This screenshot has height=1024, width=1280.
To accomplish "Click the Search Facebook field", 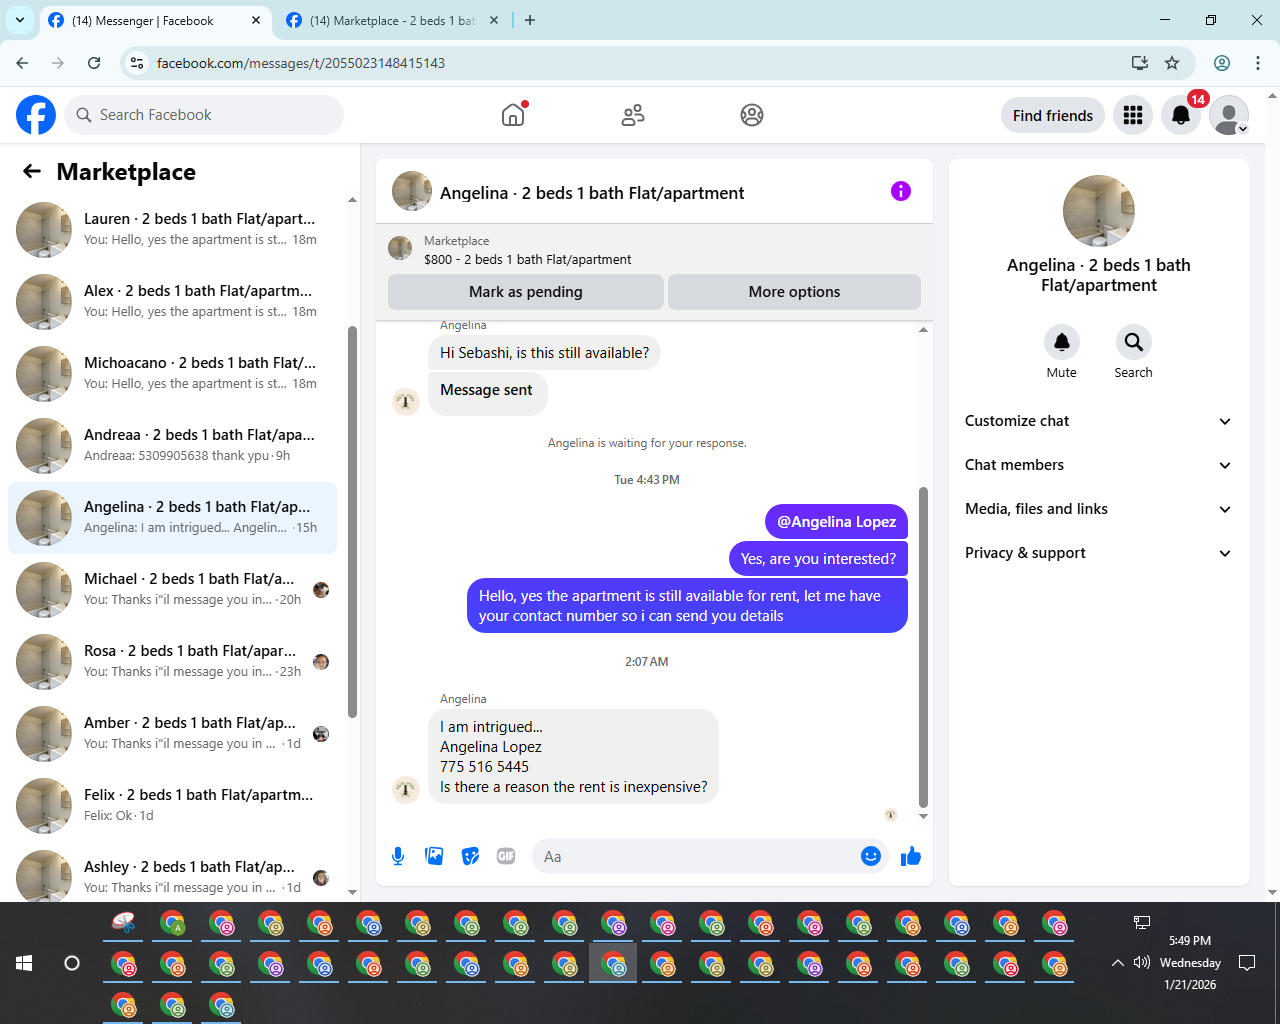I will [x=204, y=115].
